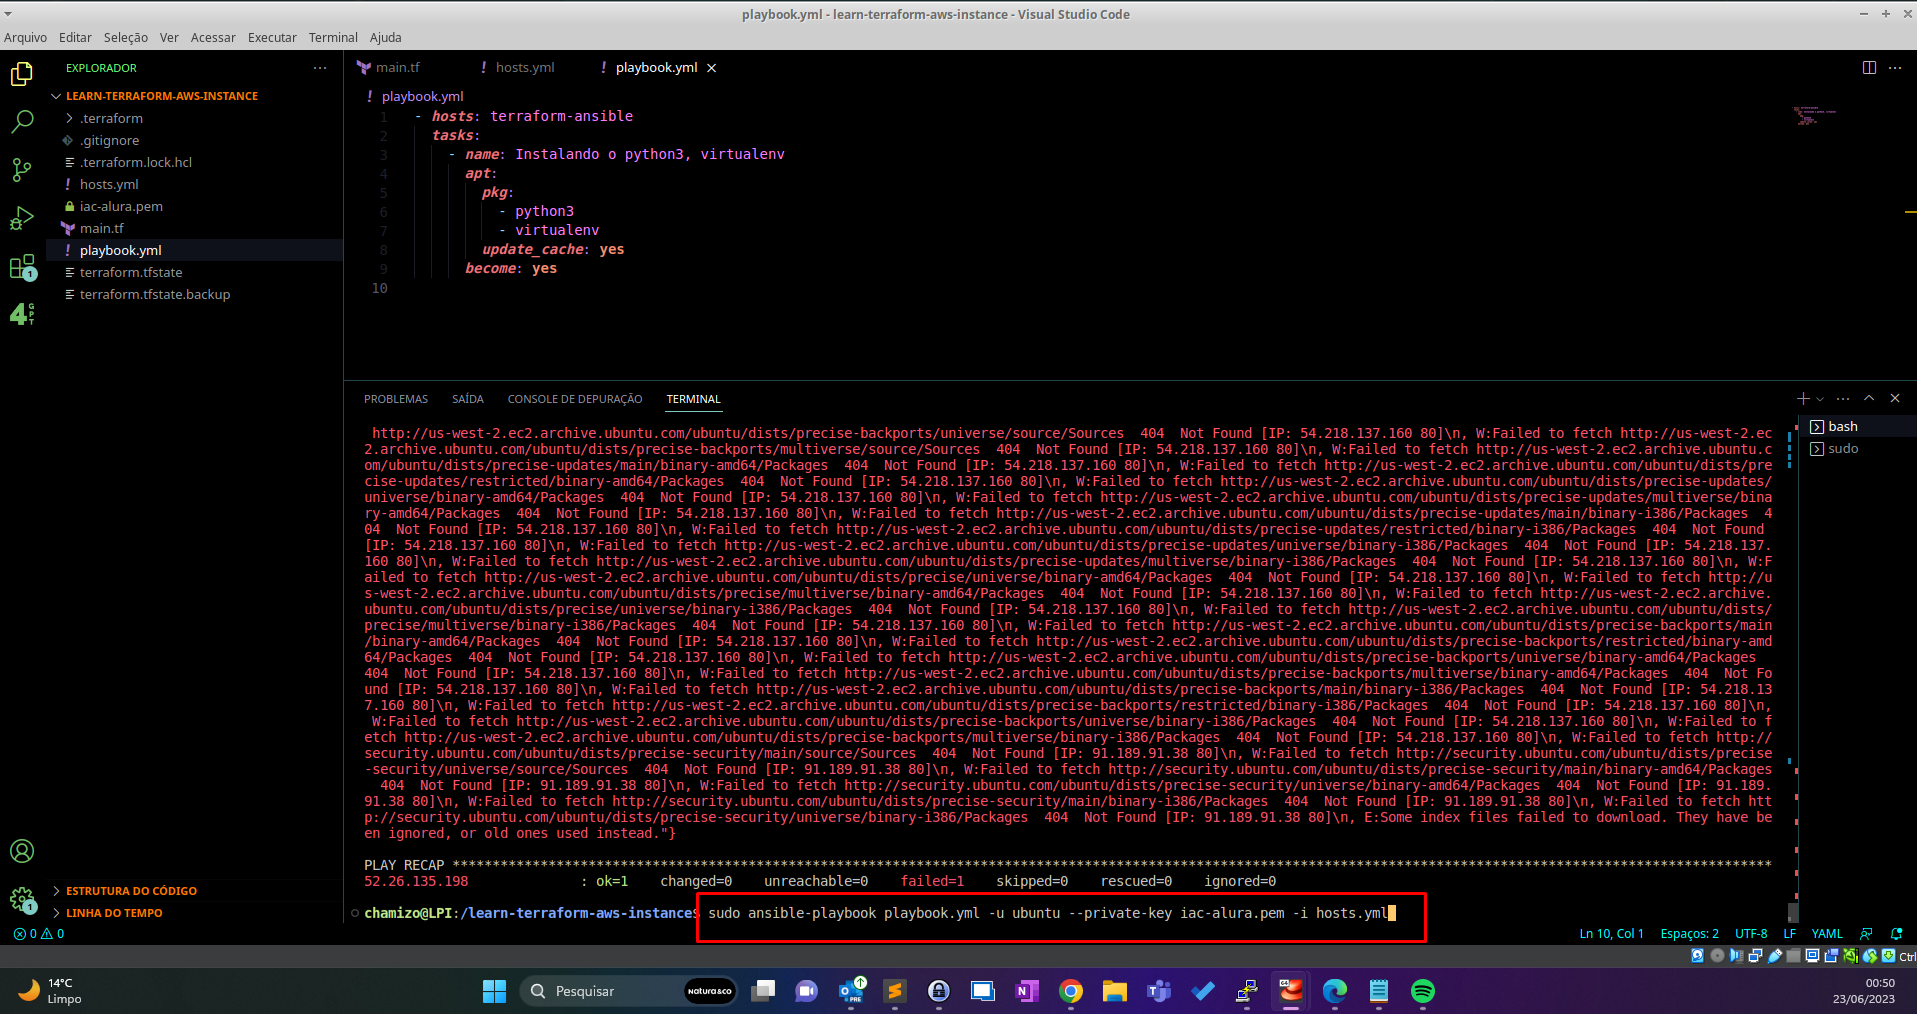Click VirtualBox audio status icon
1917x1014 pixels.
[x=1736, y=956]
